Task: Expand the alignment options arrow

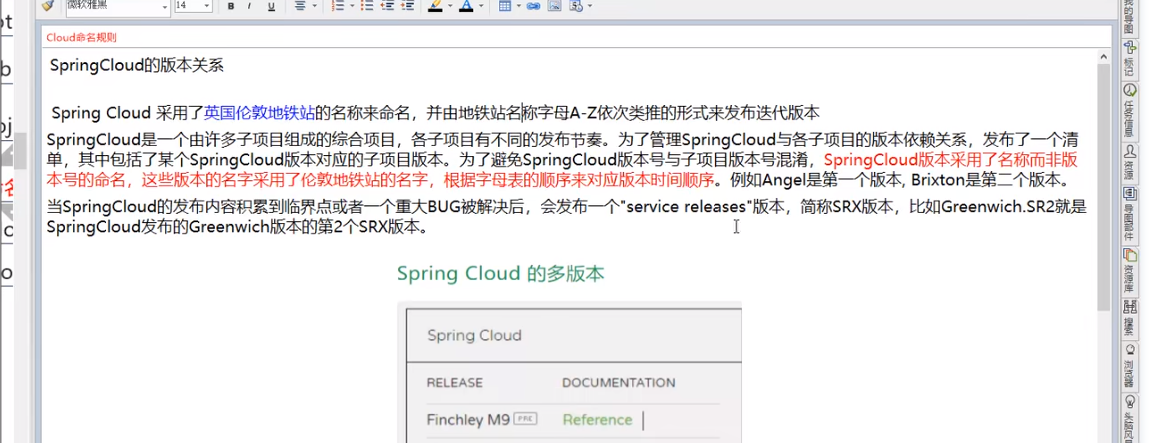Action: click(314, 7)
